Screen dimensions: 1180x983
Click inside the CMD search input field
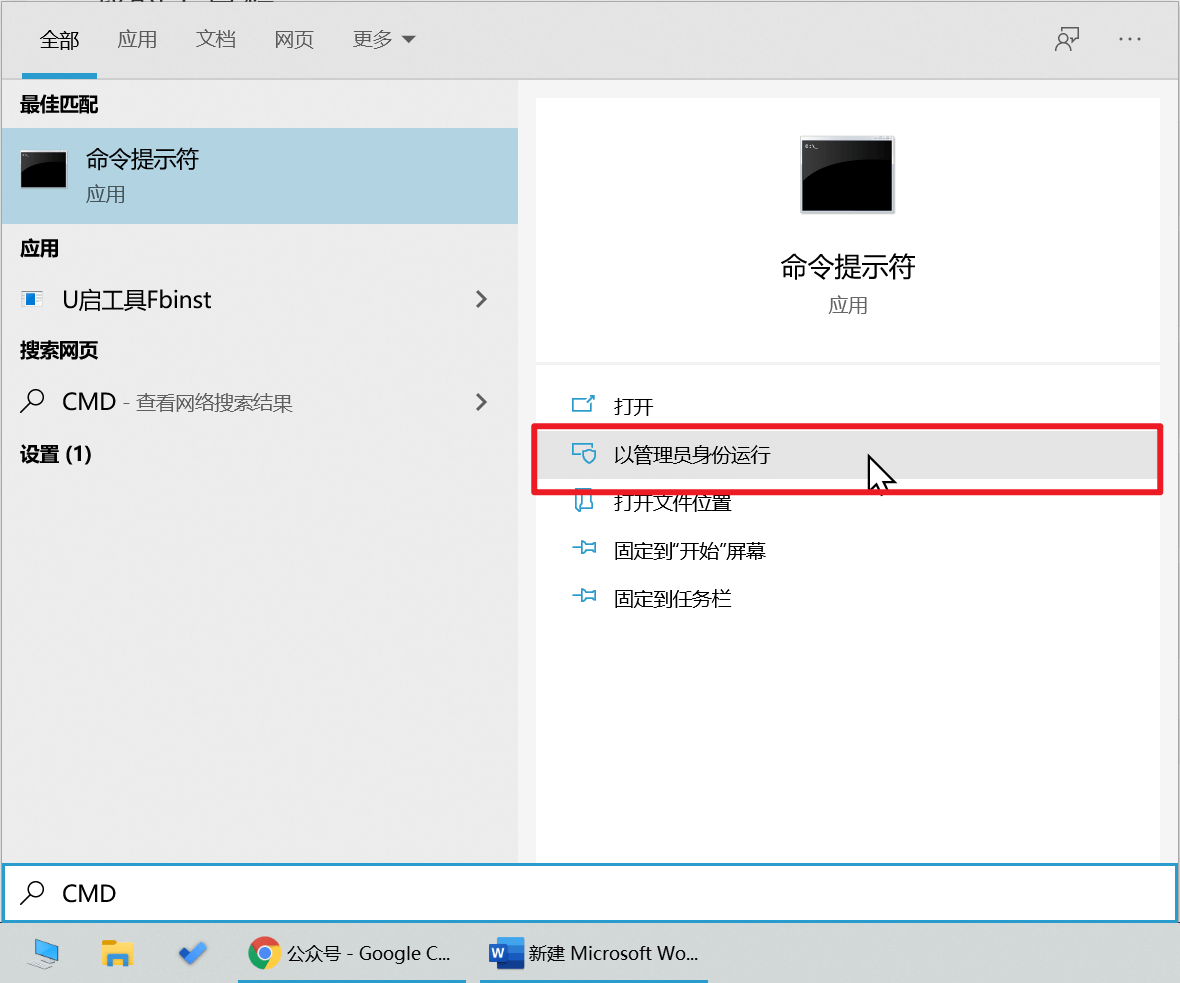pyautogui.click(x=300, y=893)
